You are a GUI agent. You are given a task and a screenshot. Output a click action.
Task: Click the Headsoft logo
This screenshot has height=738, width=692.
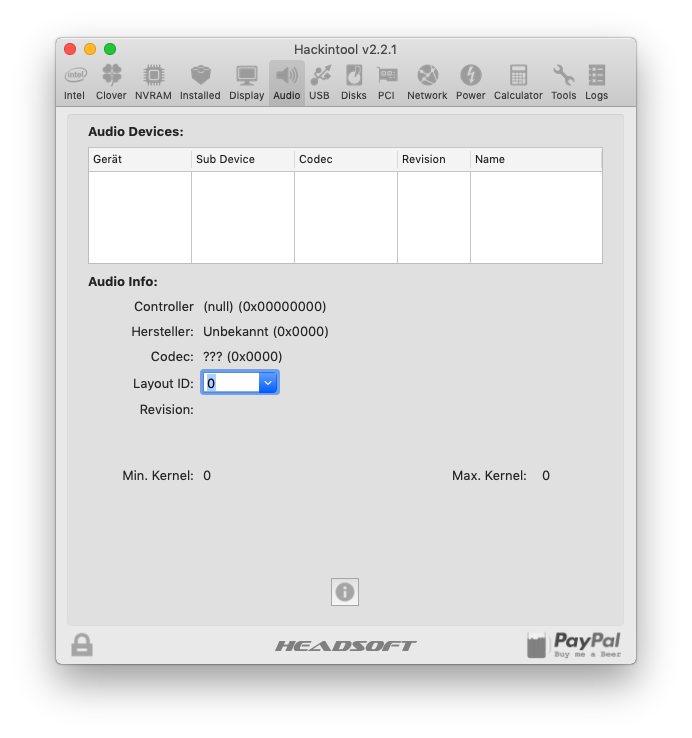[x=346, y=646]
